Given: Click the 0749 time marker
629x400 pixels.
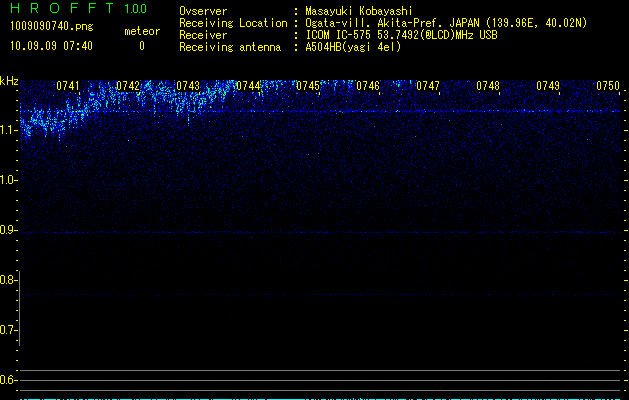Looking at the screenshot, I should [x=548, y=86].
